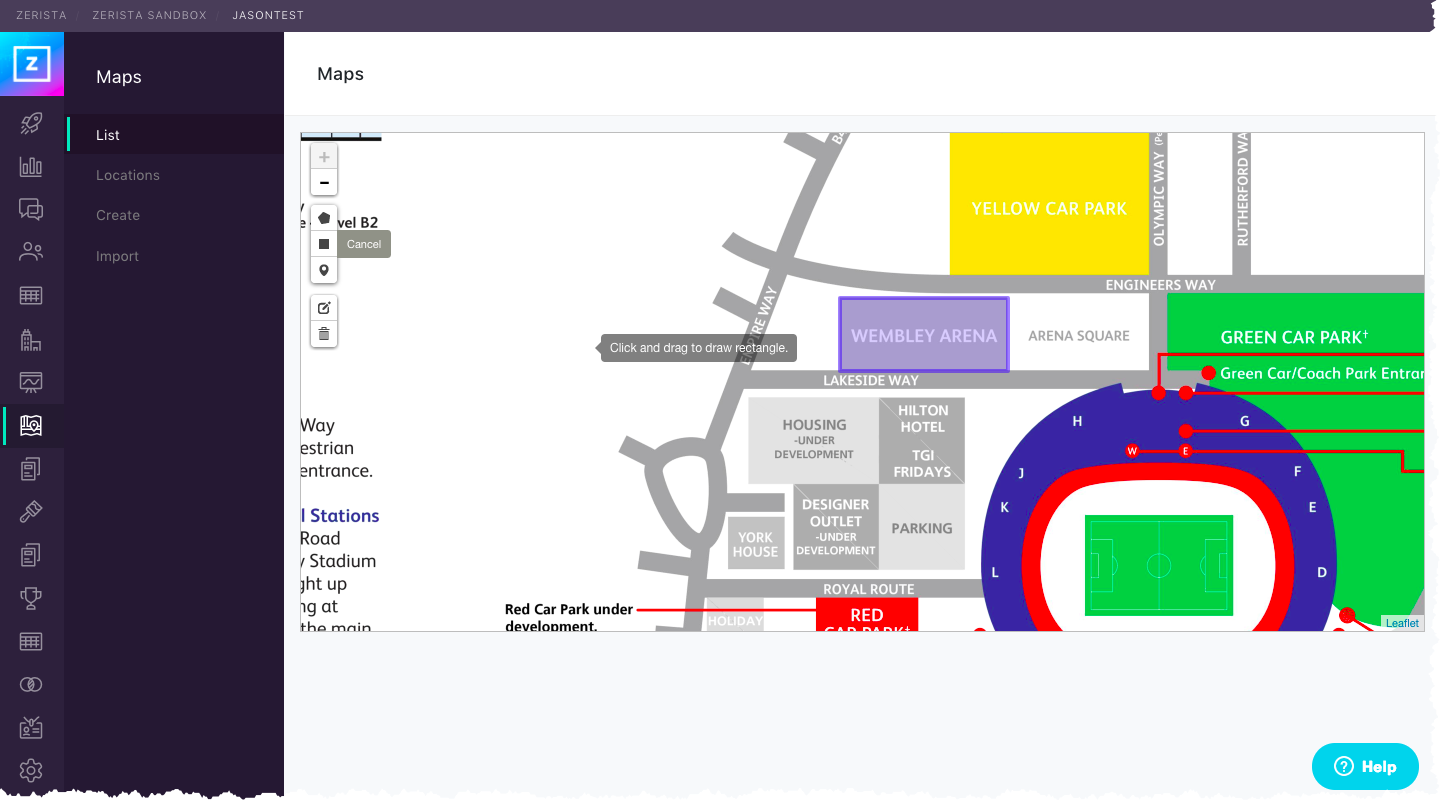Click the DESIGNER OUTLET label
Screen dimensions: 1440x800
coord(835,527)
